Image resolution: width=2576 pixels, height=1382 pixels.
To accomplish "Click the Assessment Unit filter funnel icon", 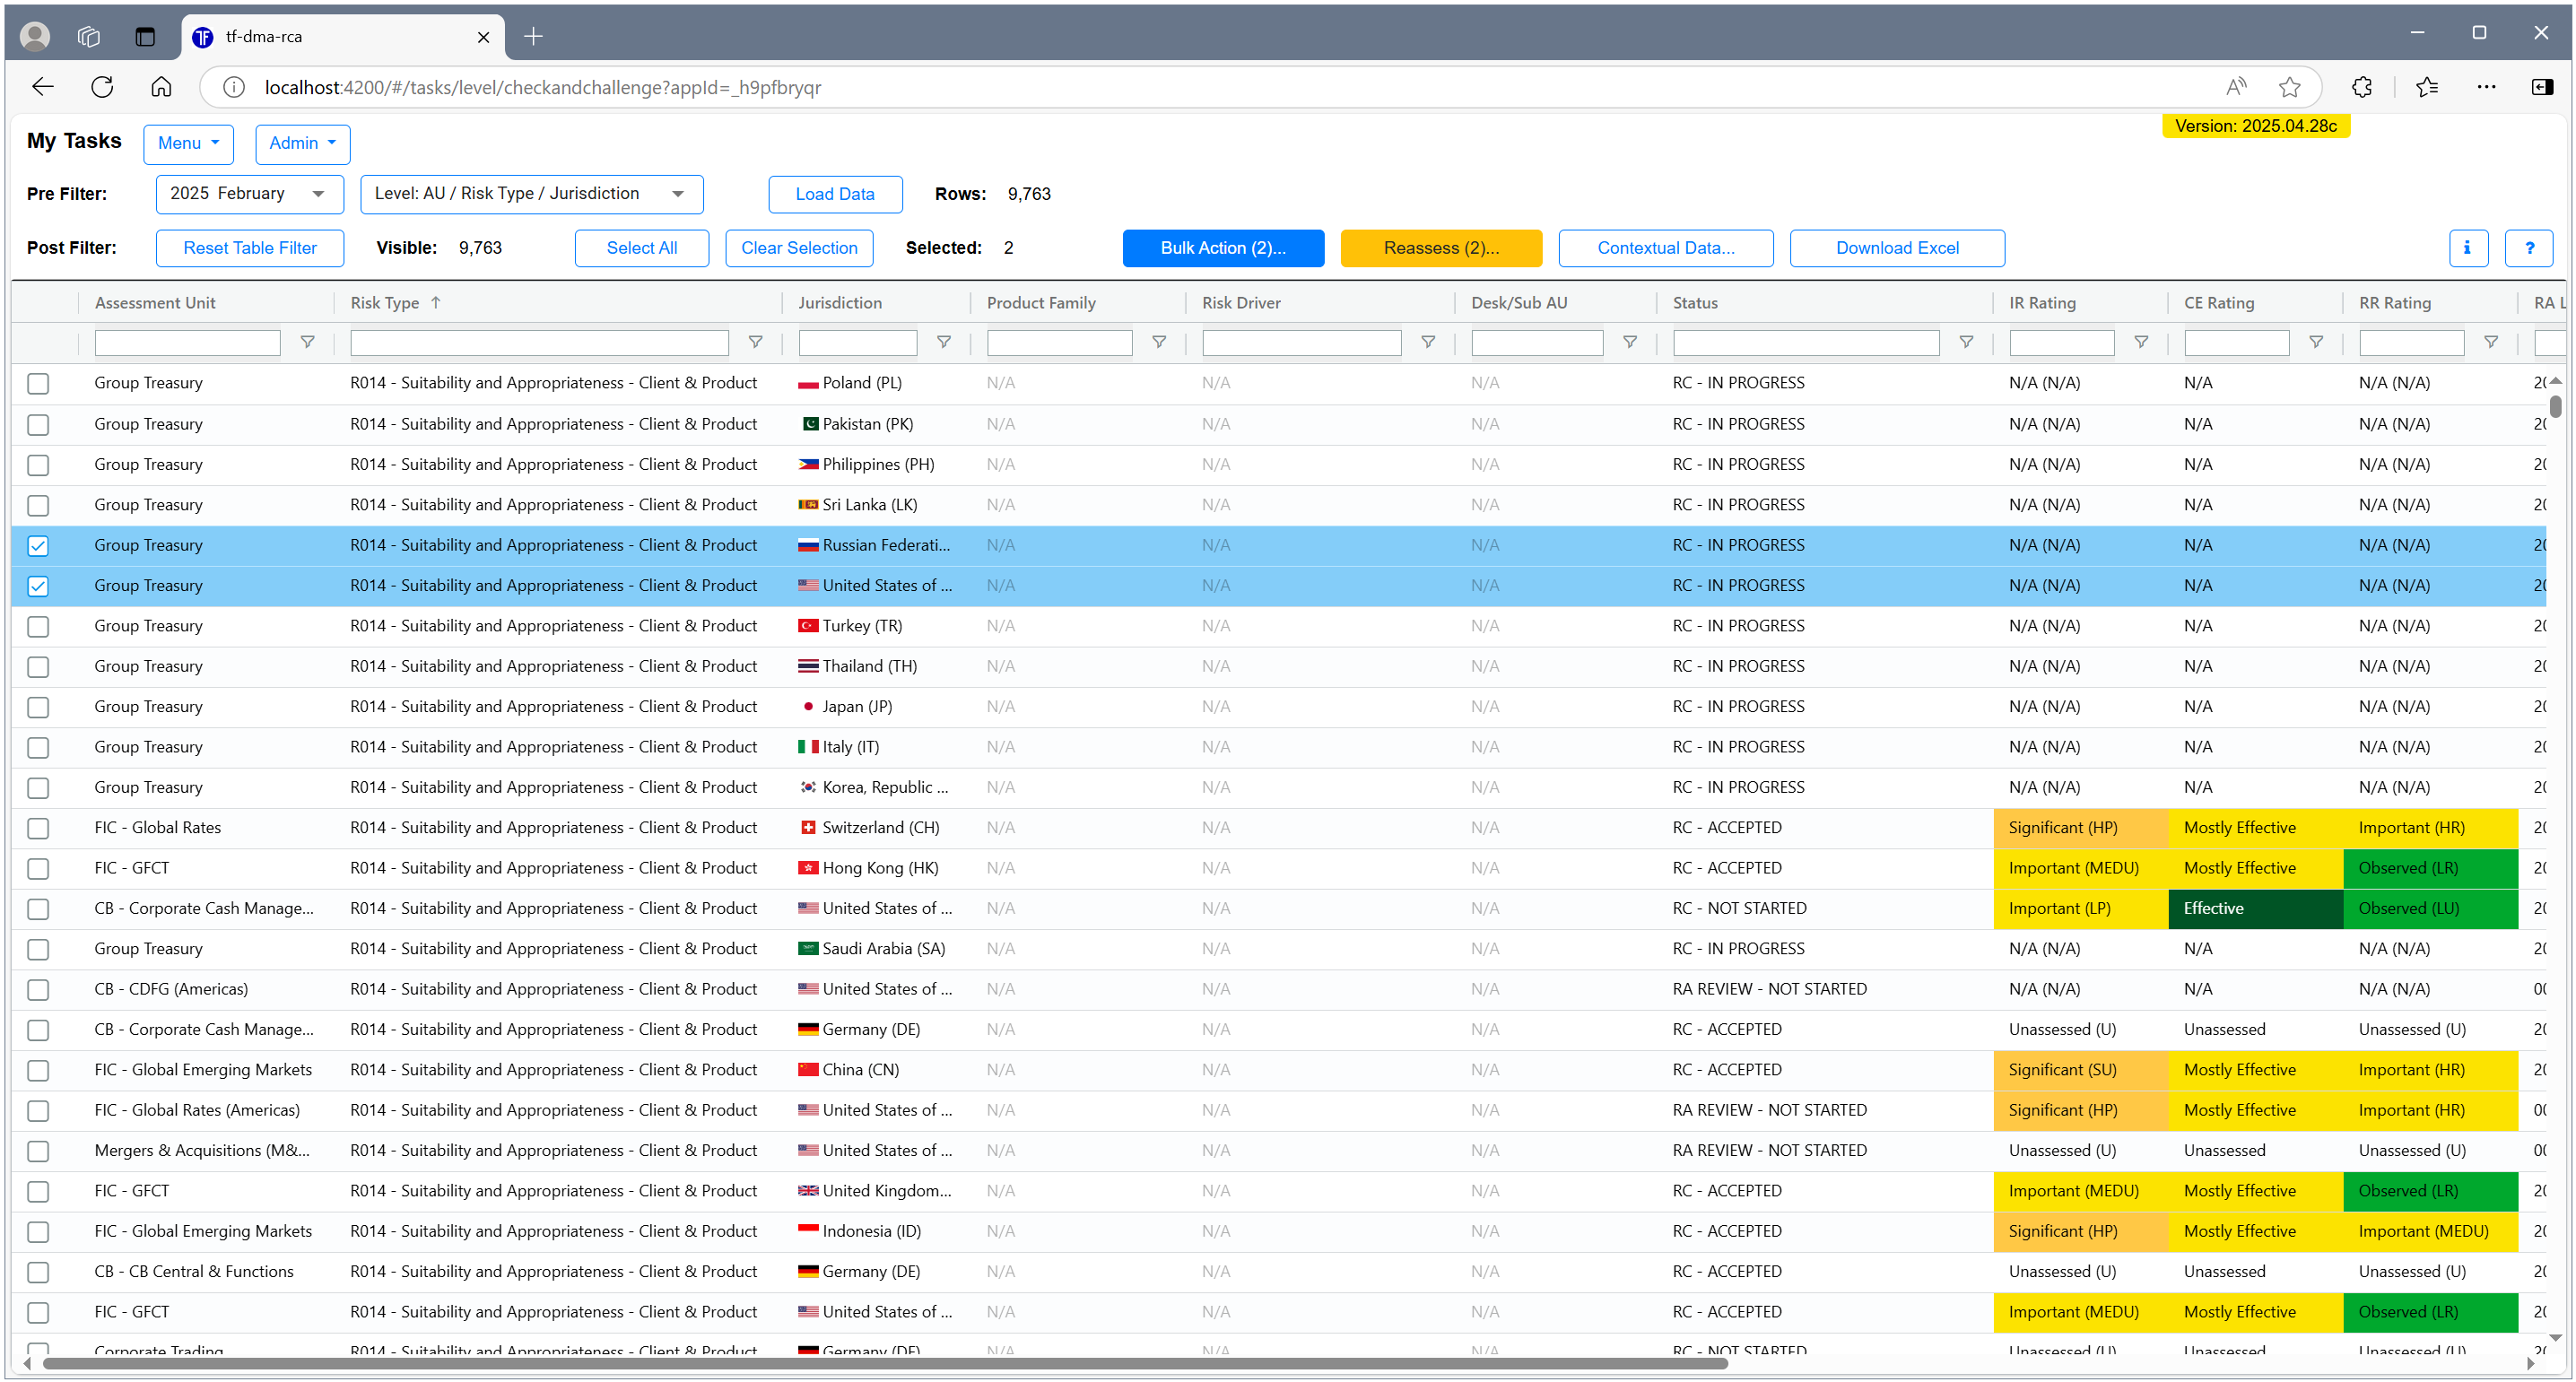I will pyautogui.click(x=307, y=343).
